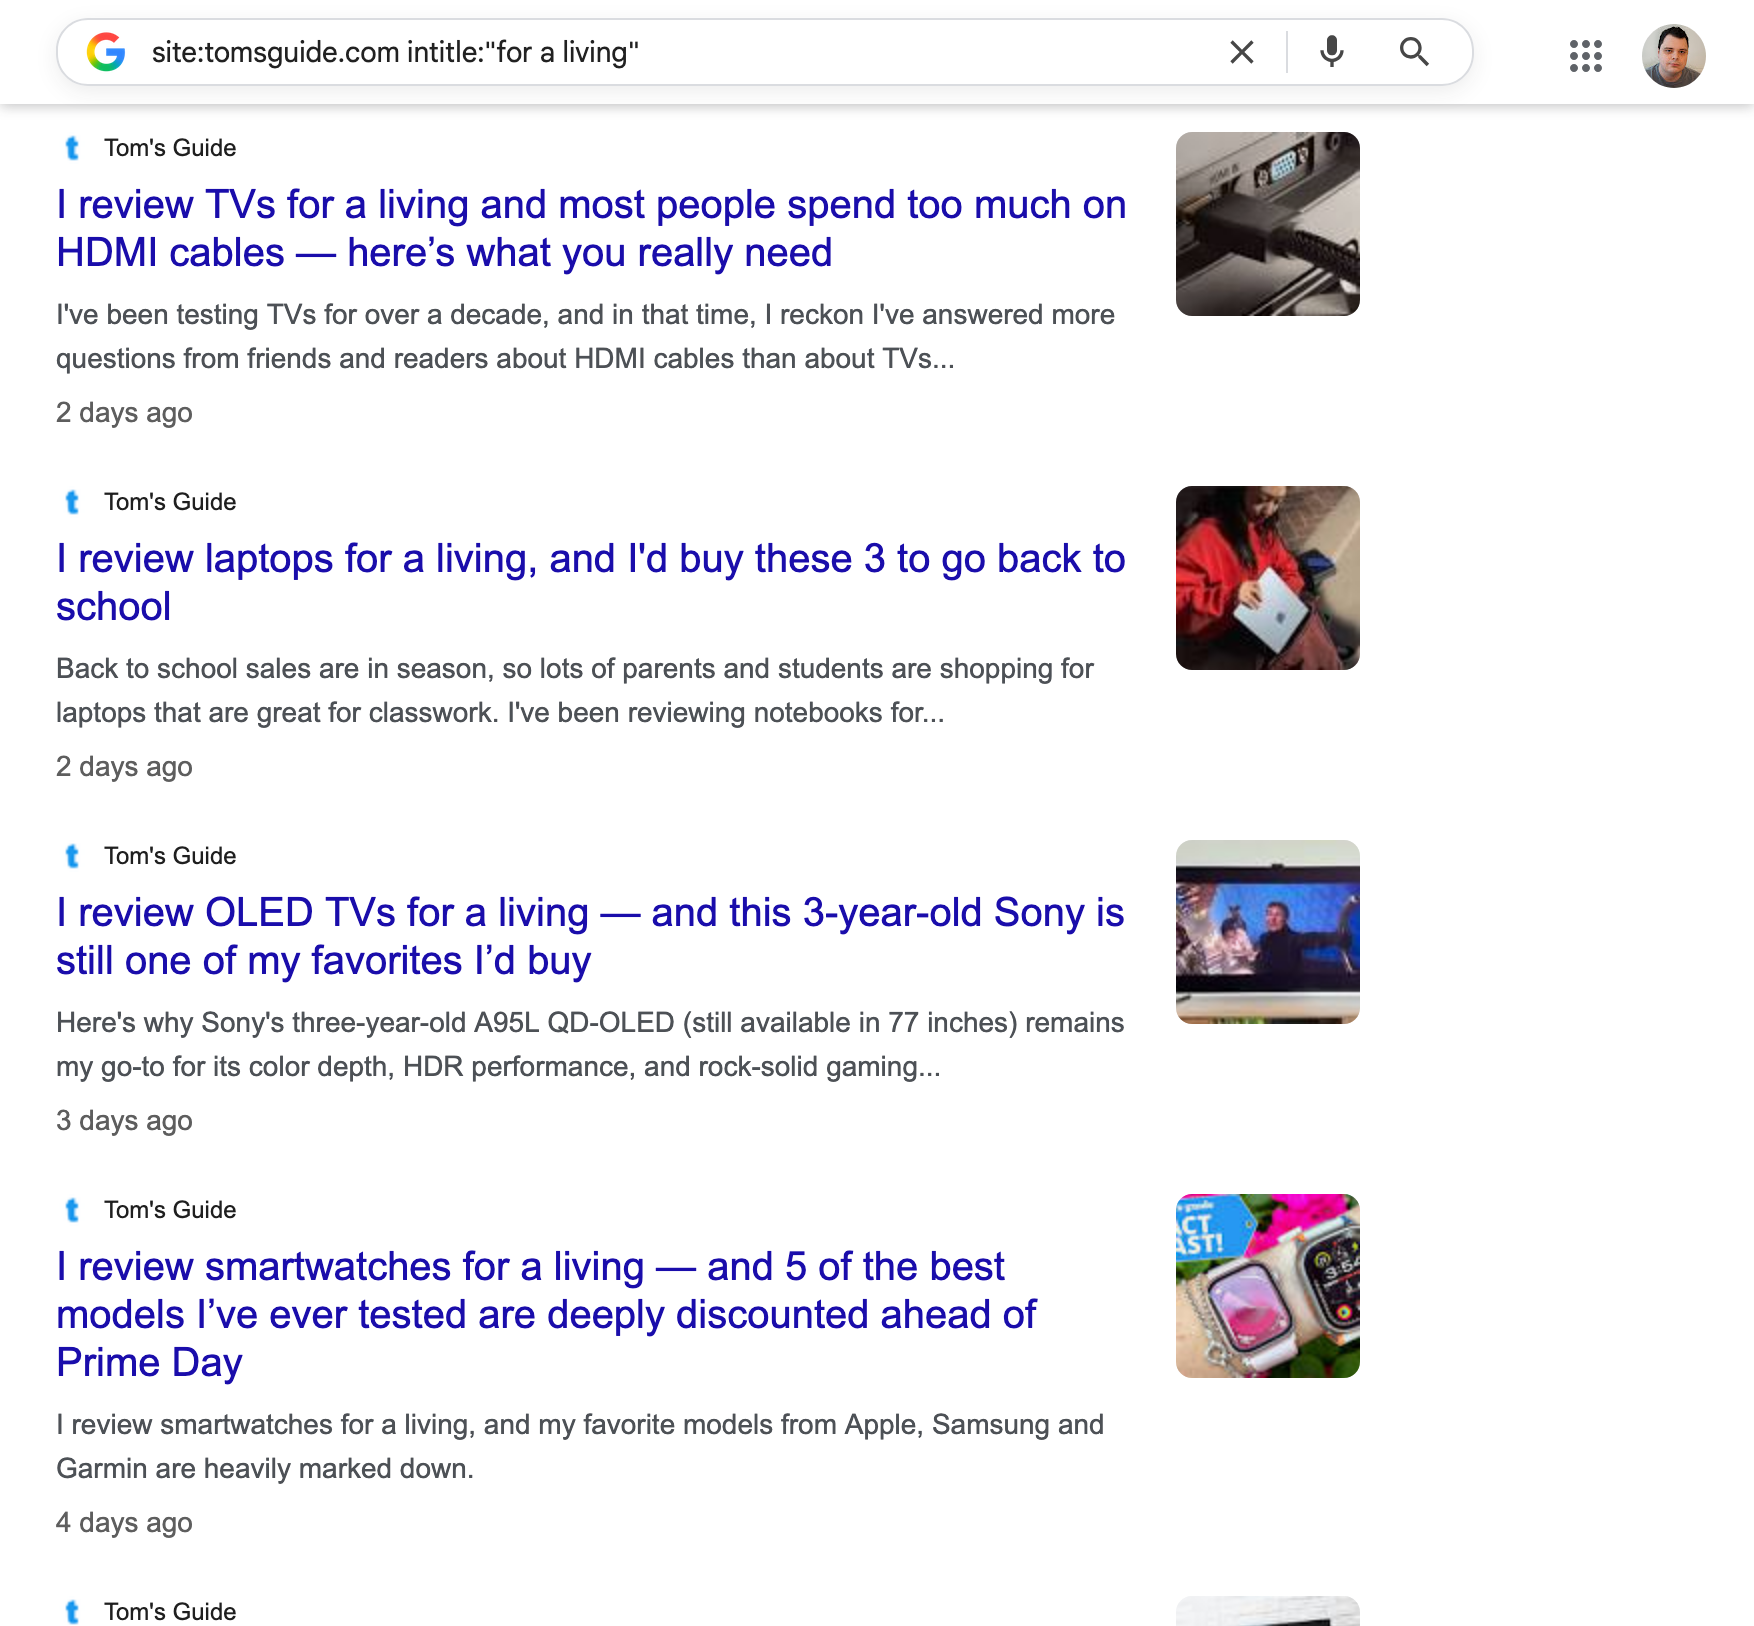Open the OLED TVs Sony article link
This screenshot has height=1626, width=1754.
pos(590,937)
